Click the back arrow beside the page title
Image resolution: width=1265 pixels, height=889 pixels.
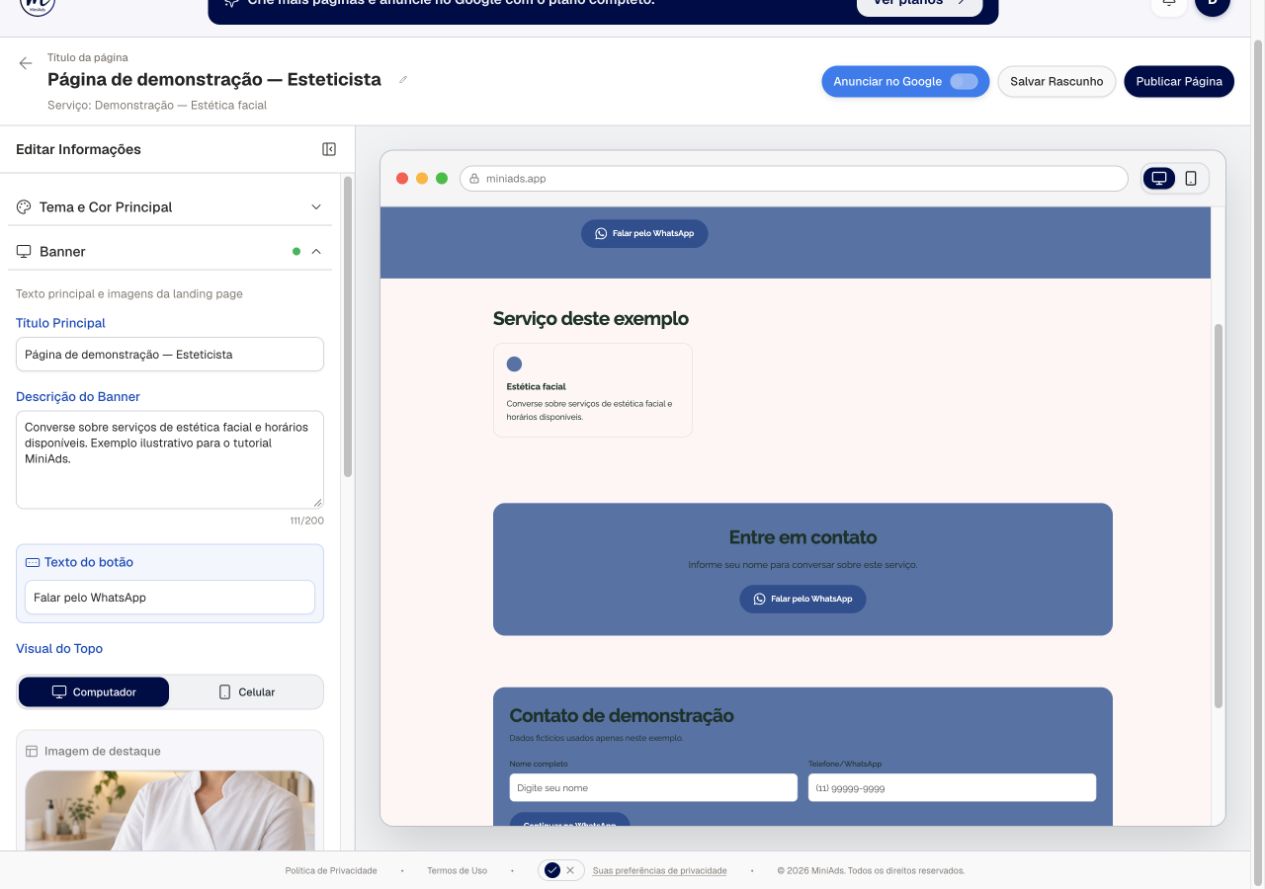coord(26,63)
